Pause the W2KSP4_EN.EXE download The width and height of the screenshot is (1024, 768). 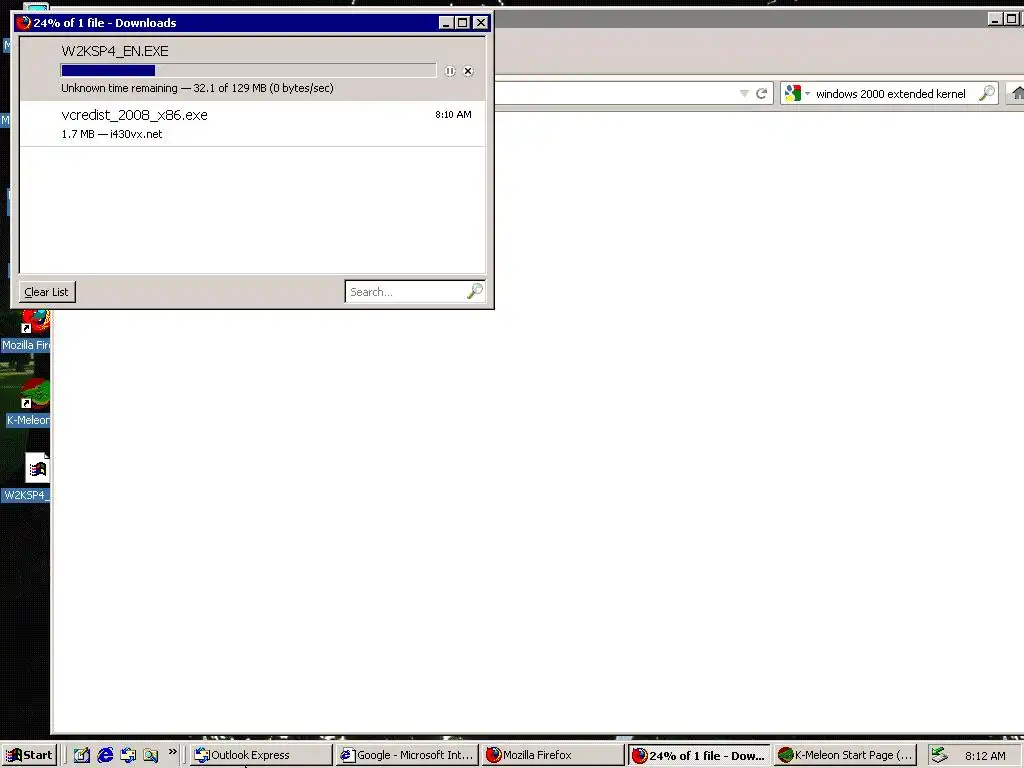450,71
